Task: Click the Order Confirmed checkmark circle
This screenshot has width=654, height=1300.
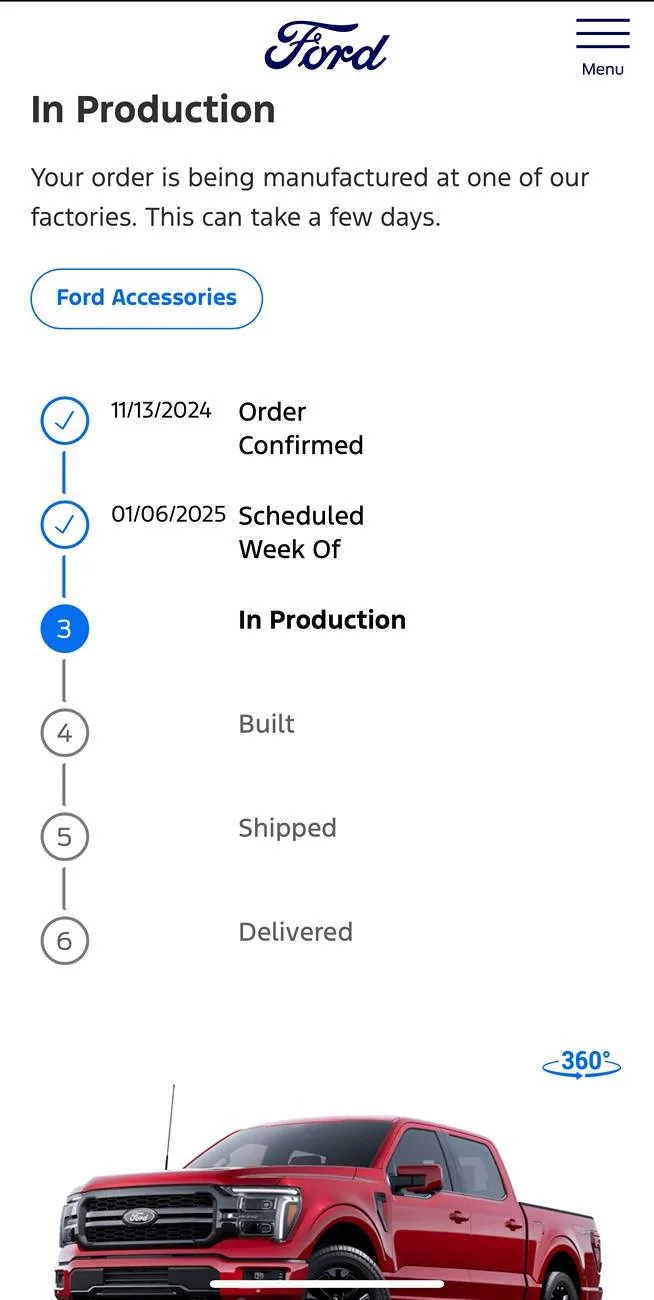Action: pos(65,422)
